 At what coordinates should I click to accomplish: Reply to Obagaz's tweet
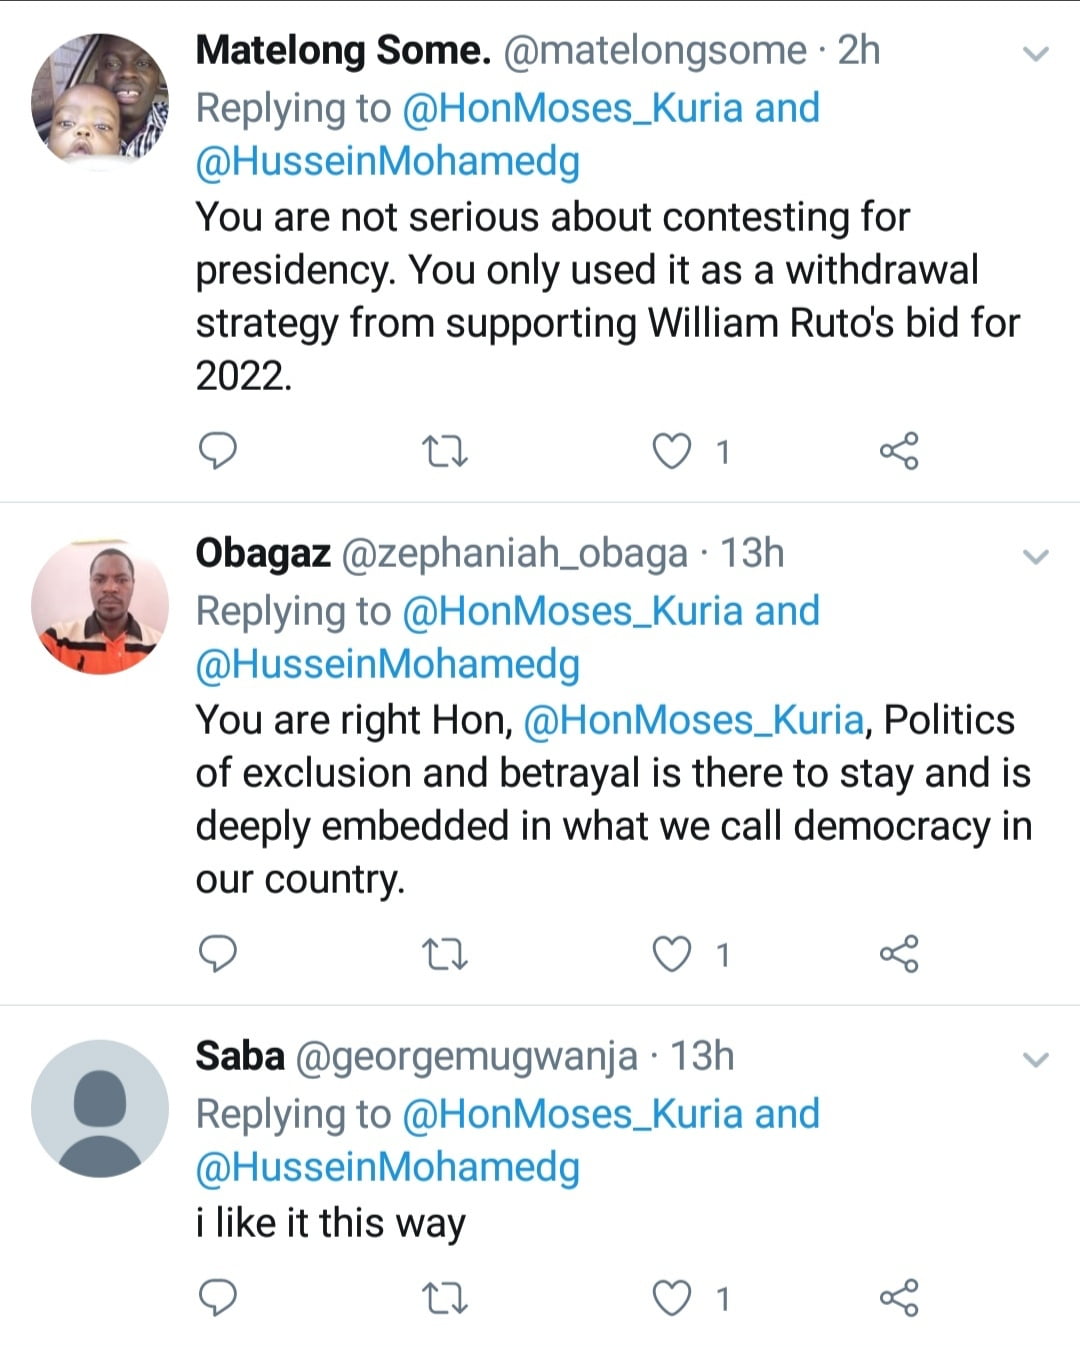tap(218, 954)
